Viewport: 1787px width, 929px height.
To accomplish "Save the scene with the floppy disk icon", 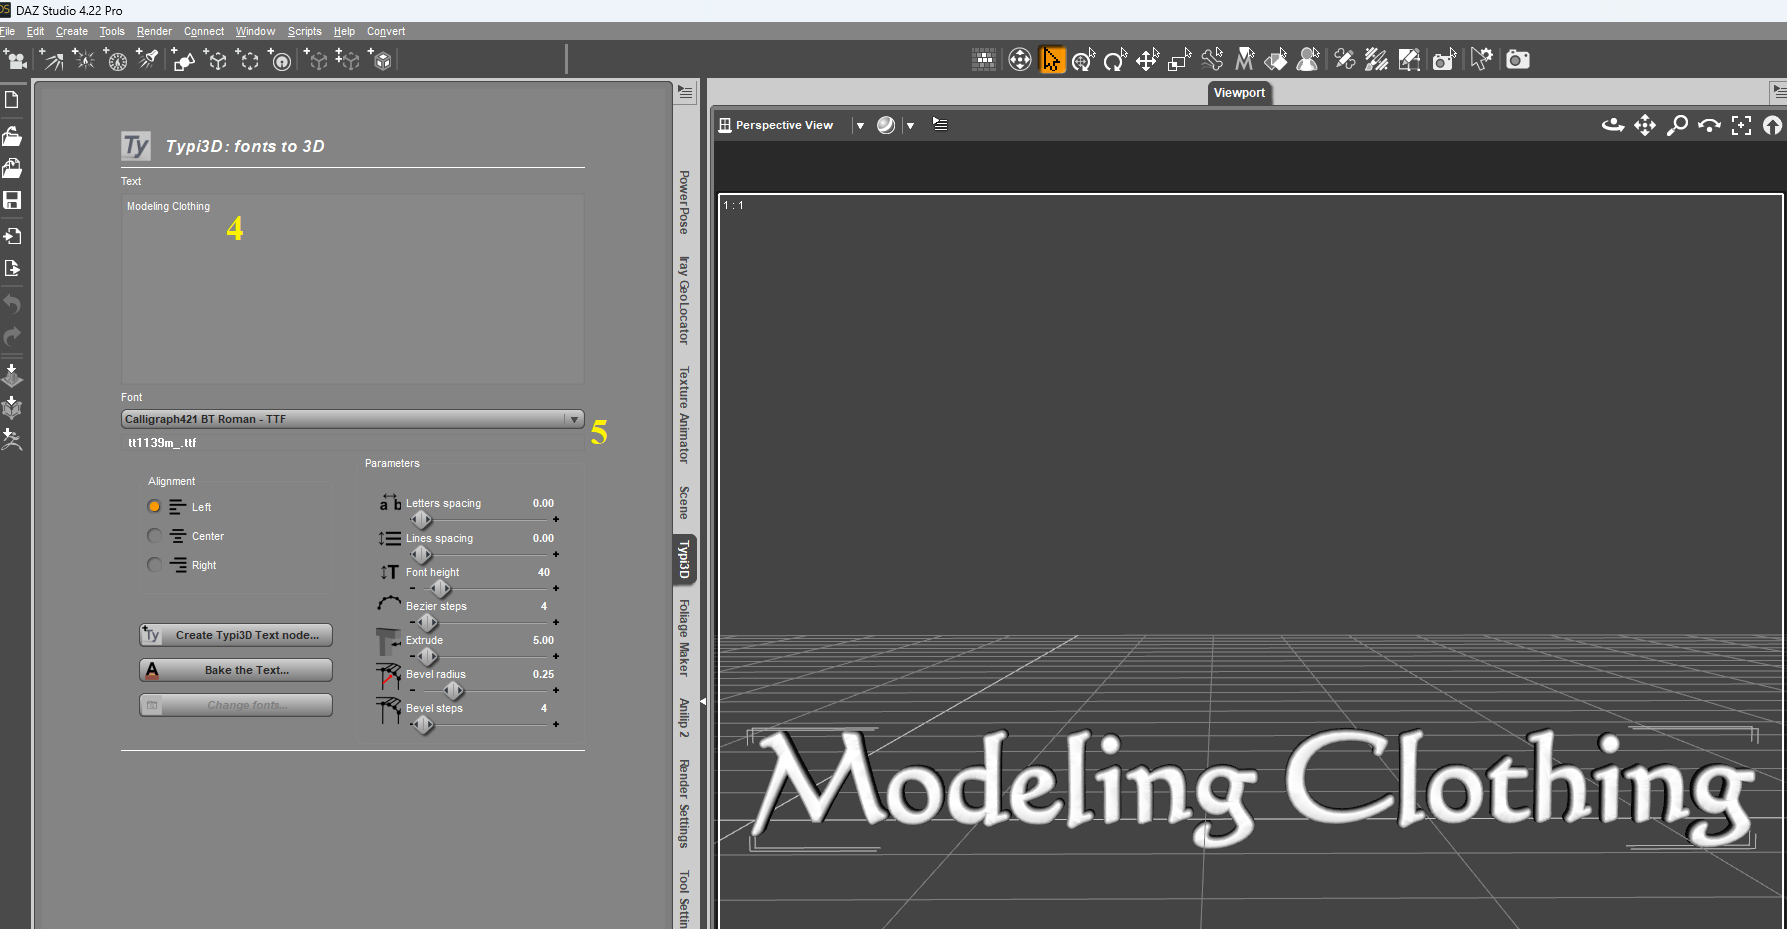I will (12, 200).
